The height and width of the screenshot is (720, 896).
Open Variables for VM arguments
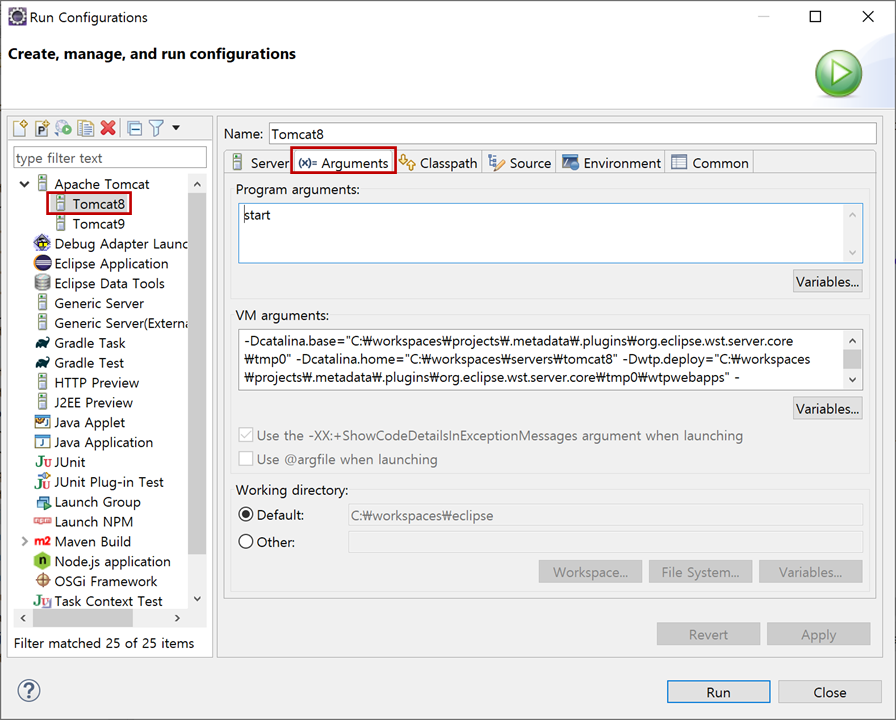tap(827, 409)
